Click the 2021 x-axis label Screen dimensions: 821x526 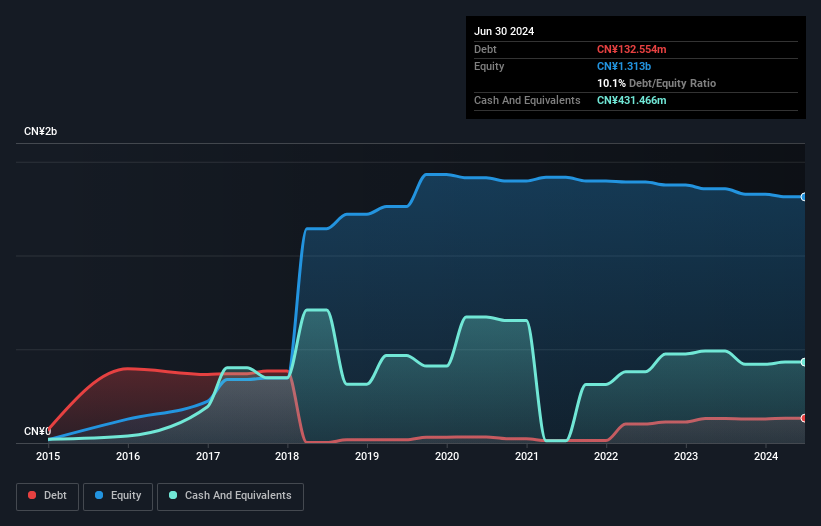(527, 456)
